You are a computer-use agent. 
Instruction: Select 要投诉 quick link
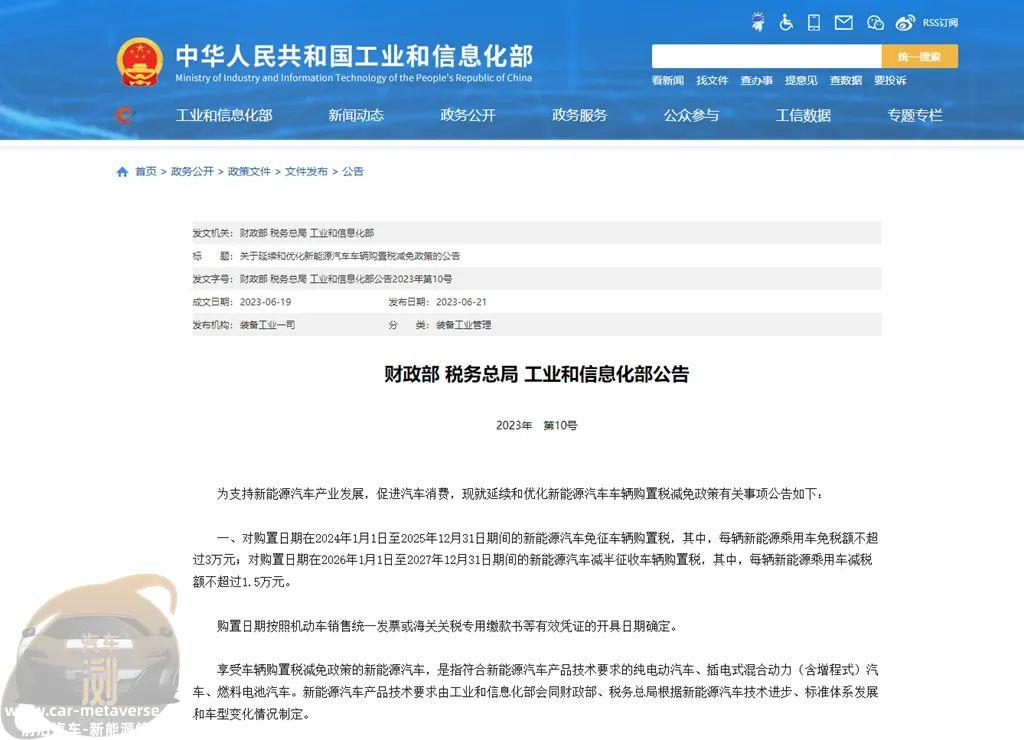(x=890, y=80)
